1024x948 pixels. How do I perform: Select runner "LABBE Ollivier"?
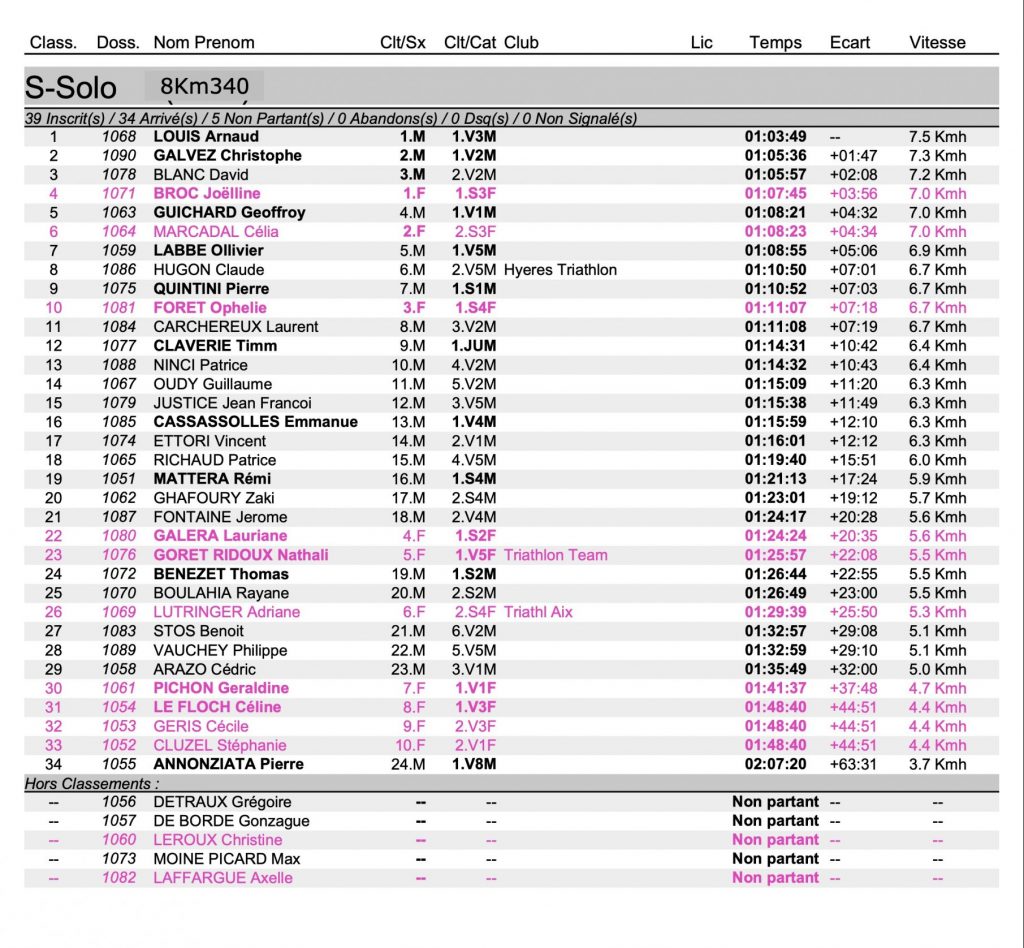point(208,250)
